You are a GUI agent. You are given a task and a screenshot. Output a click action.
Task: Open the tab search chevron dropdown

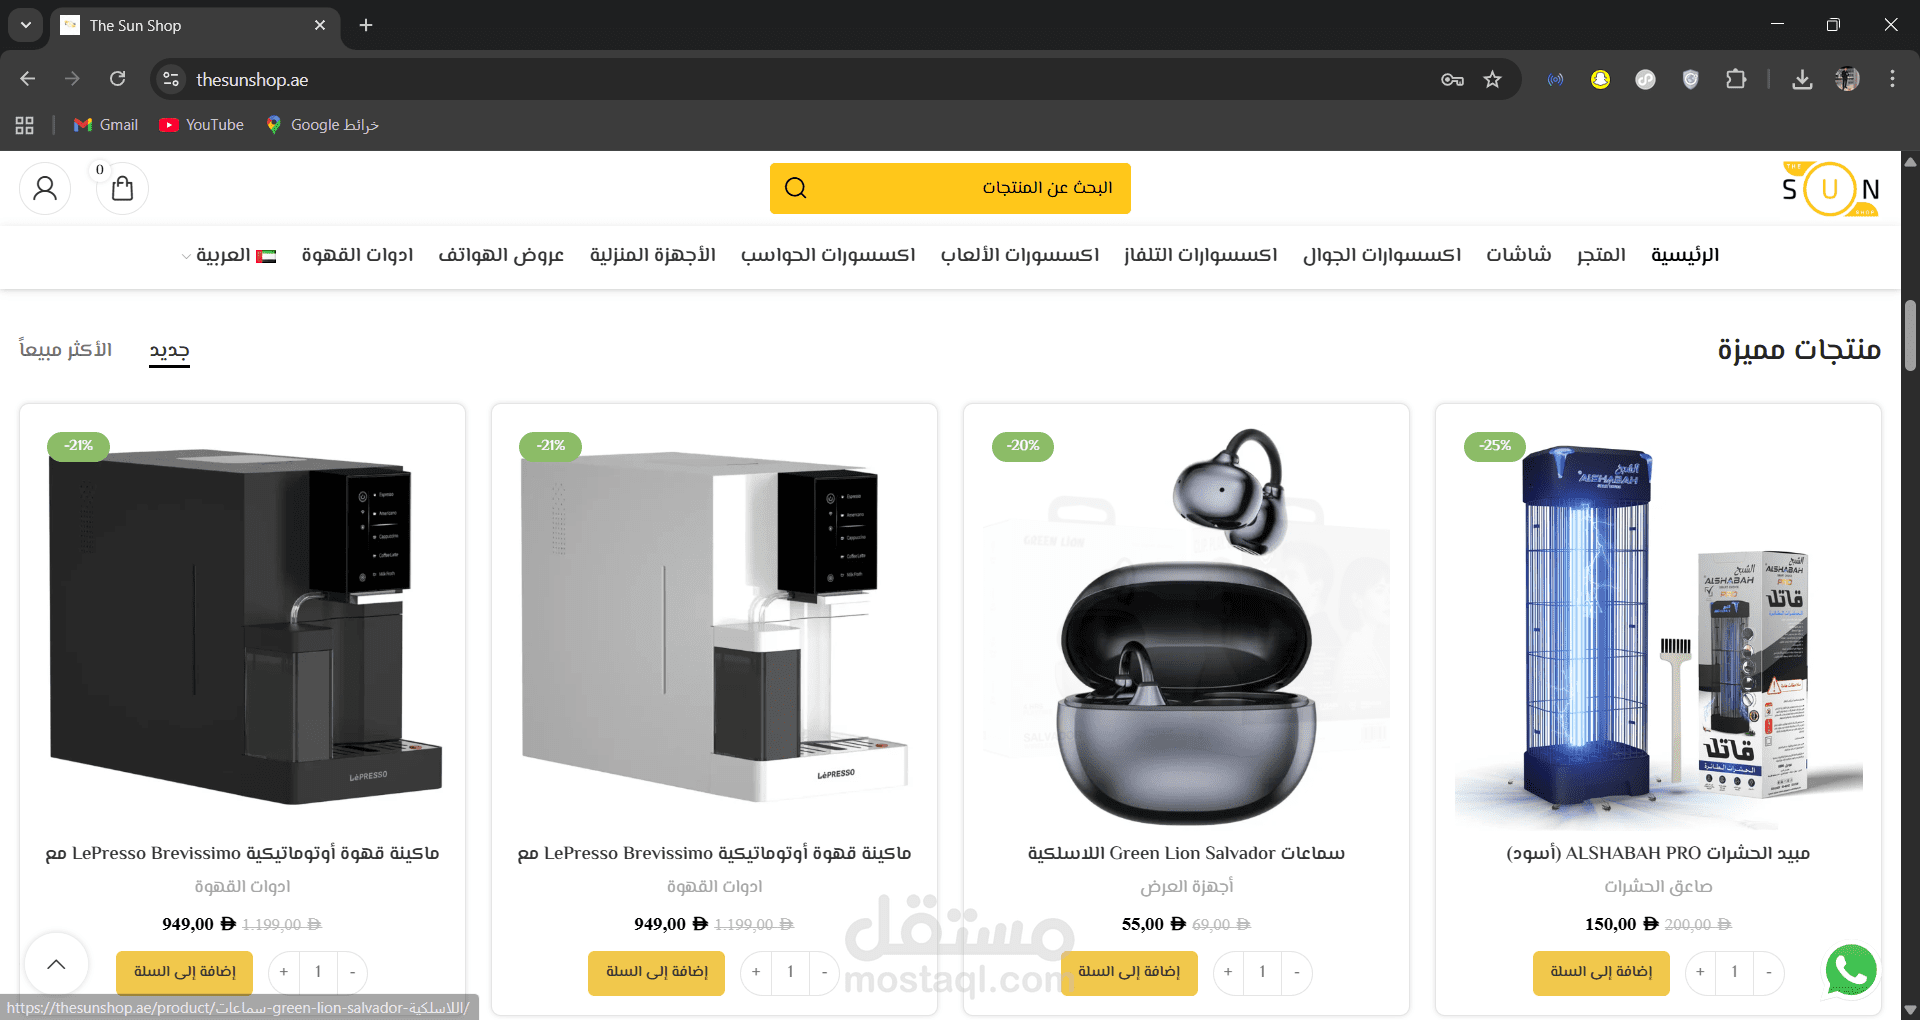25,25
